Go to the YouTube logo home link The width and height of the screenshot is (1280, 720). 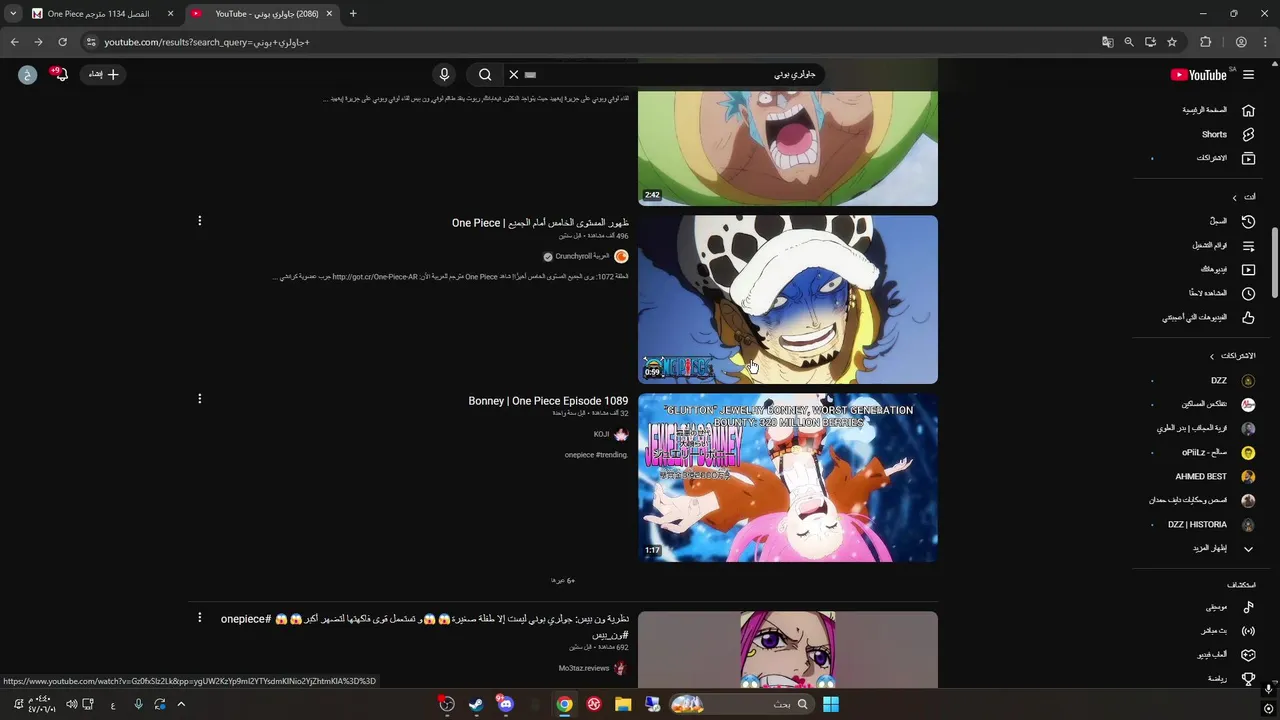pos(1198,75)
